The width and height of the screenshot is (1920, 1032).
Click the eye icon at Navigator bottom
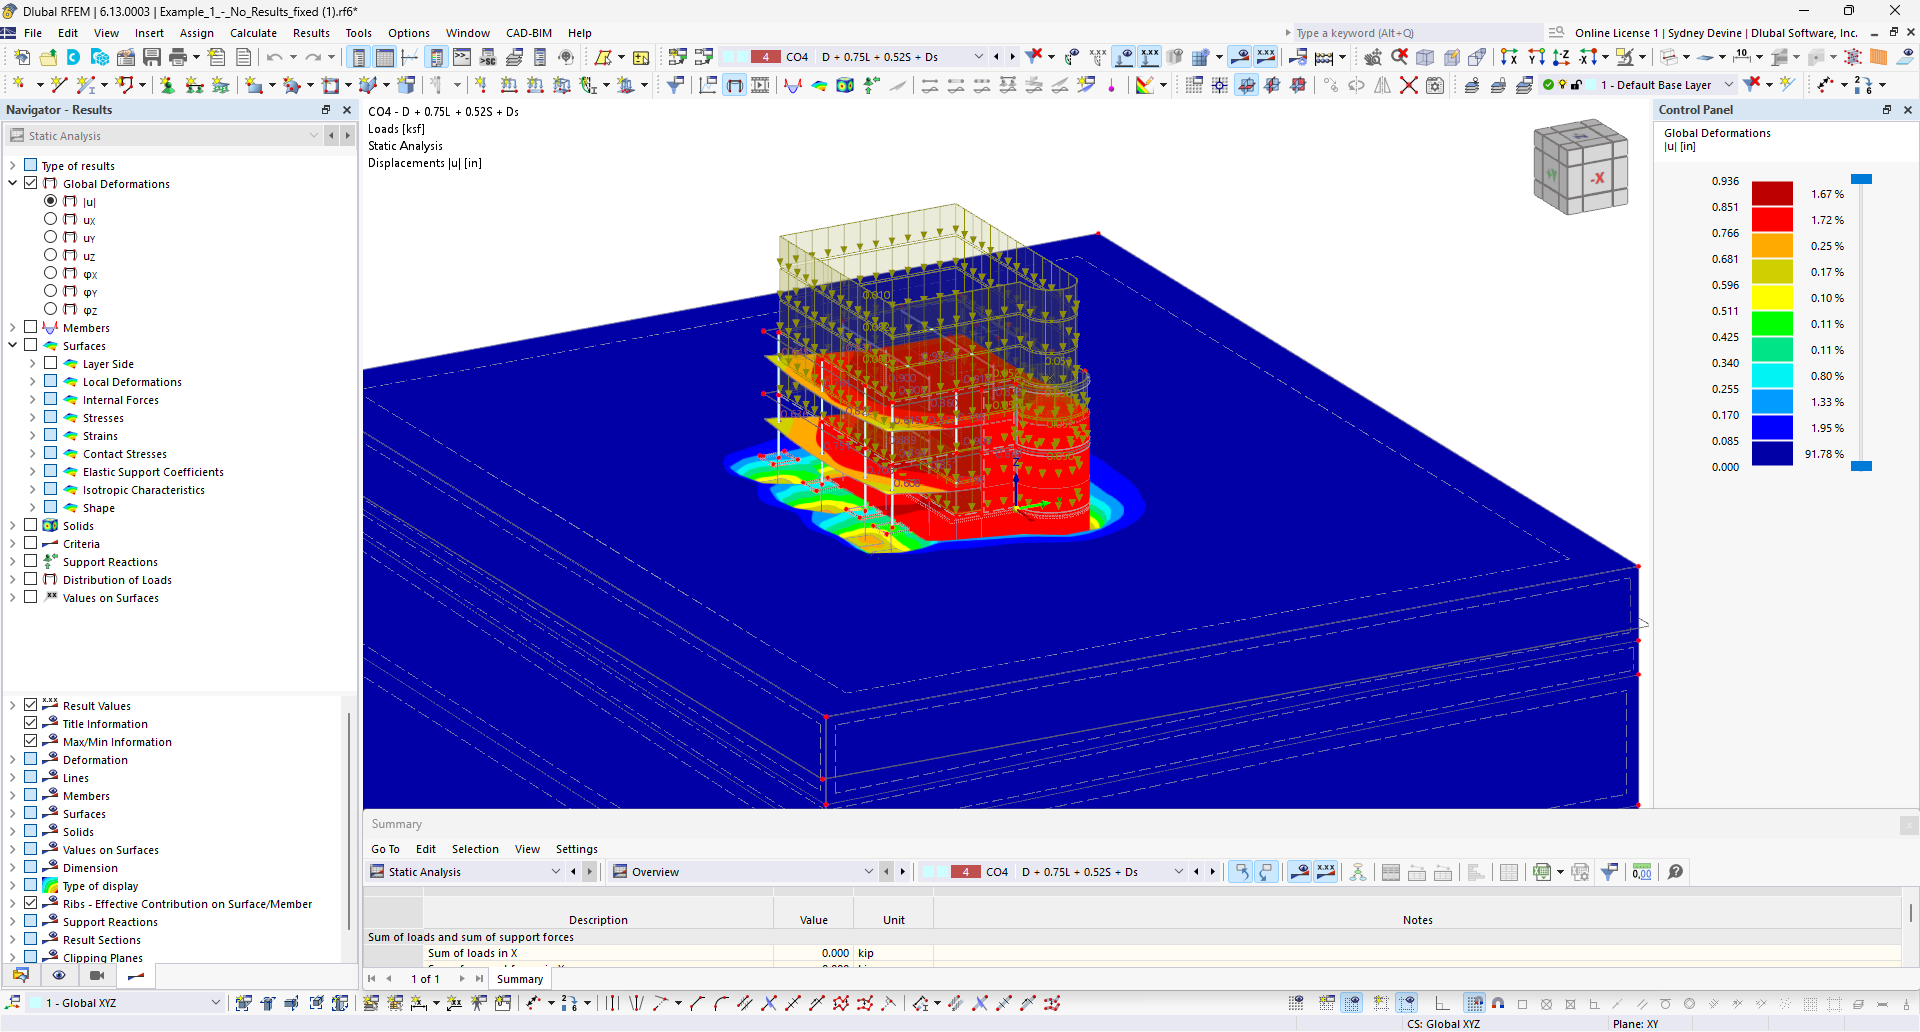[x=59, y=975]
